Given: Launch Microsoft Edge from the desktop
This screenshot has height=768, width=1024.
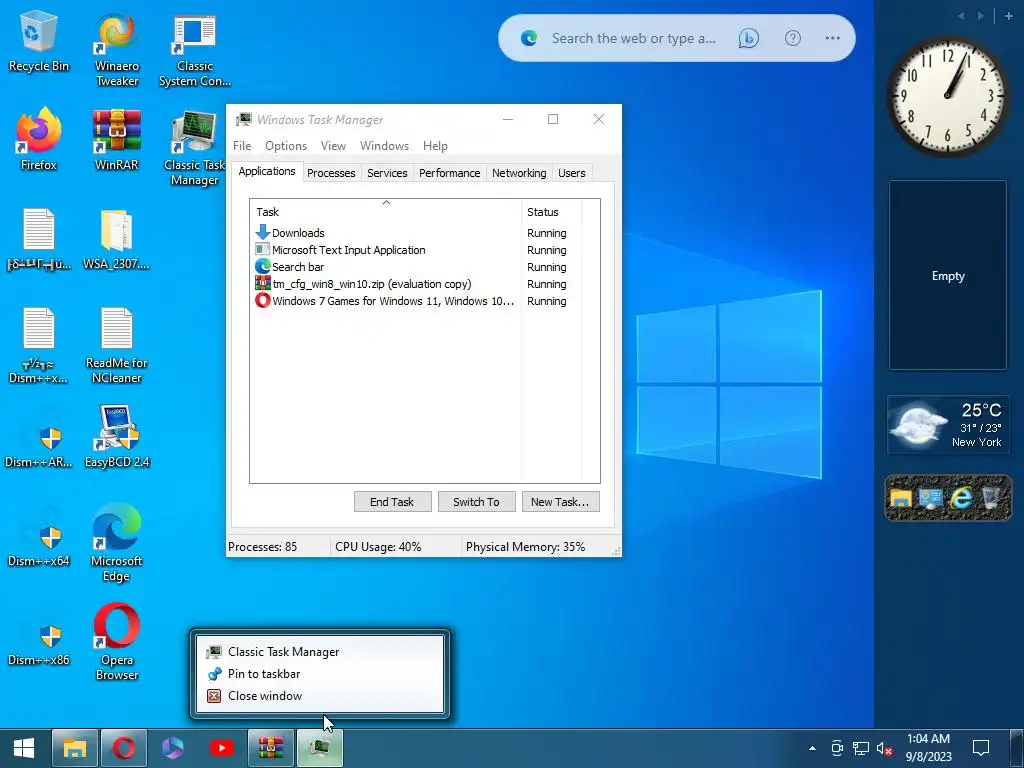Looking at the screenshot, I should (117, 543).
